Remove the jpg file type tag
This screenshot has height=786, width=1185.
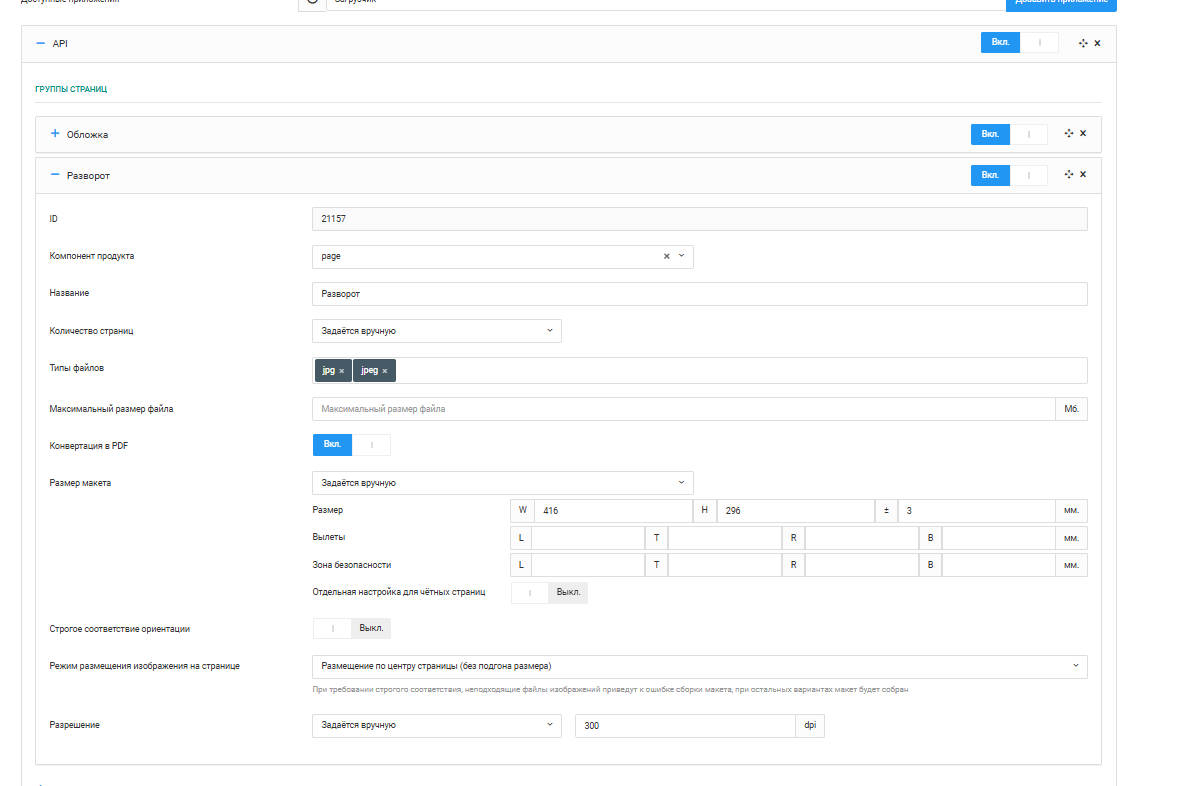click(x=342, y=371)
